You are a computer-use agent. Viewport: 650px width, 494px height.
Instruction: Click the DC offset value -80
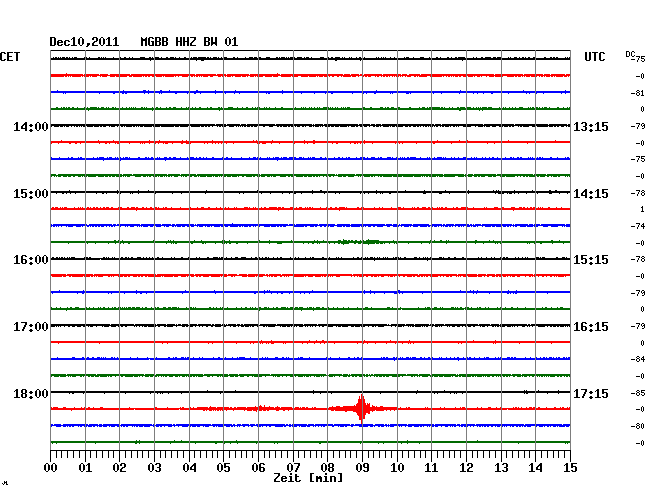(x=640, y=426)
